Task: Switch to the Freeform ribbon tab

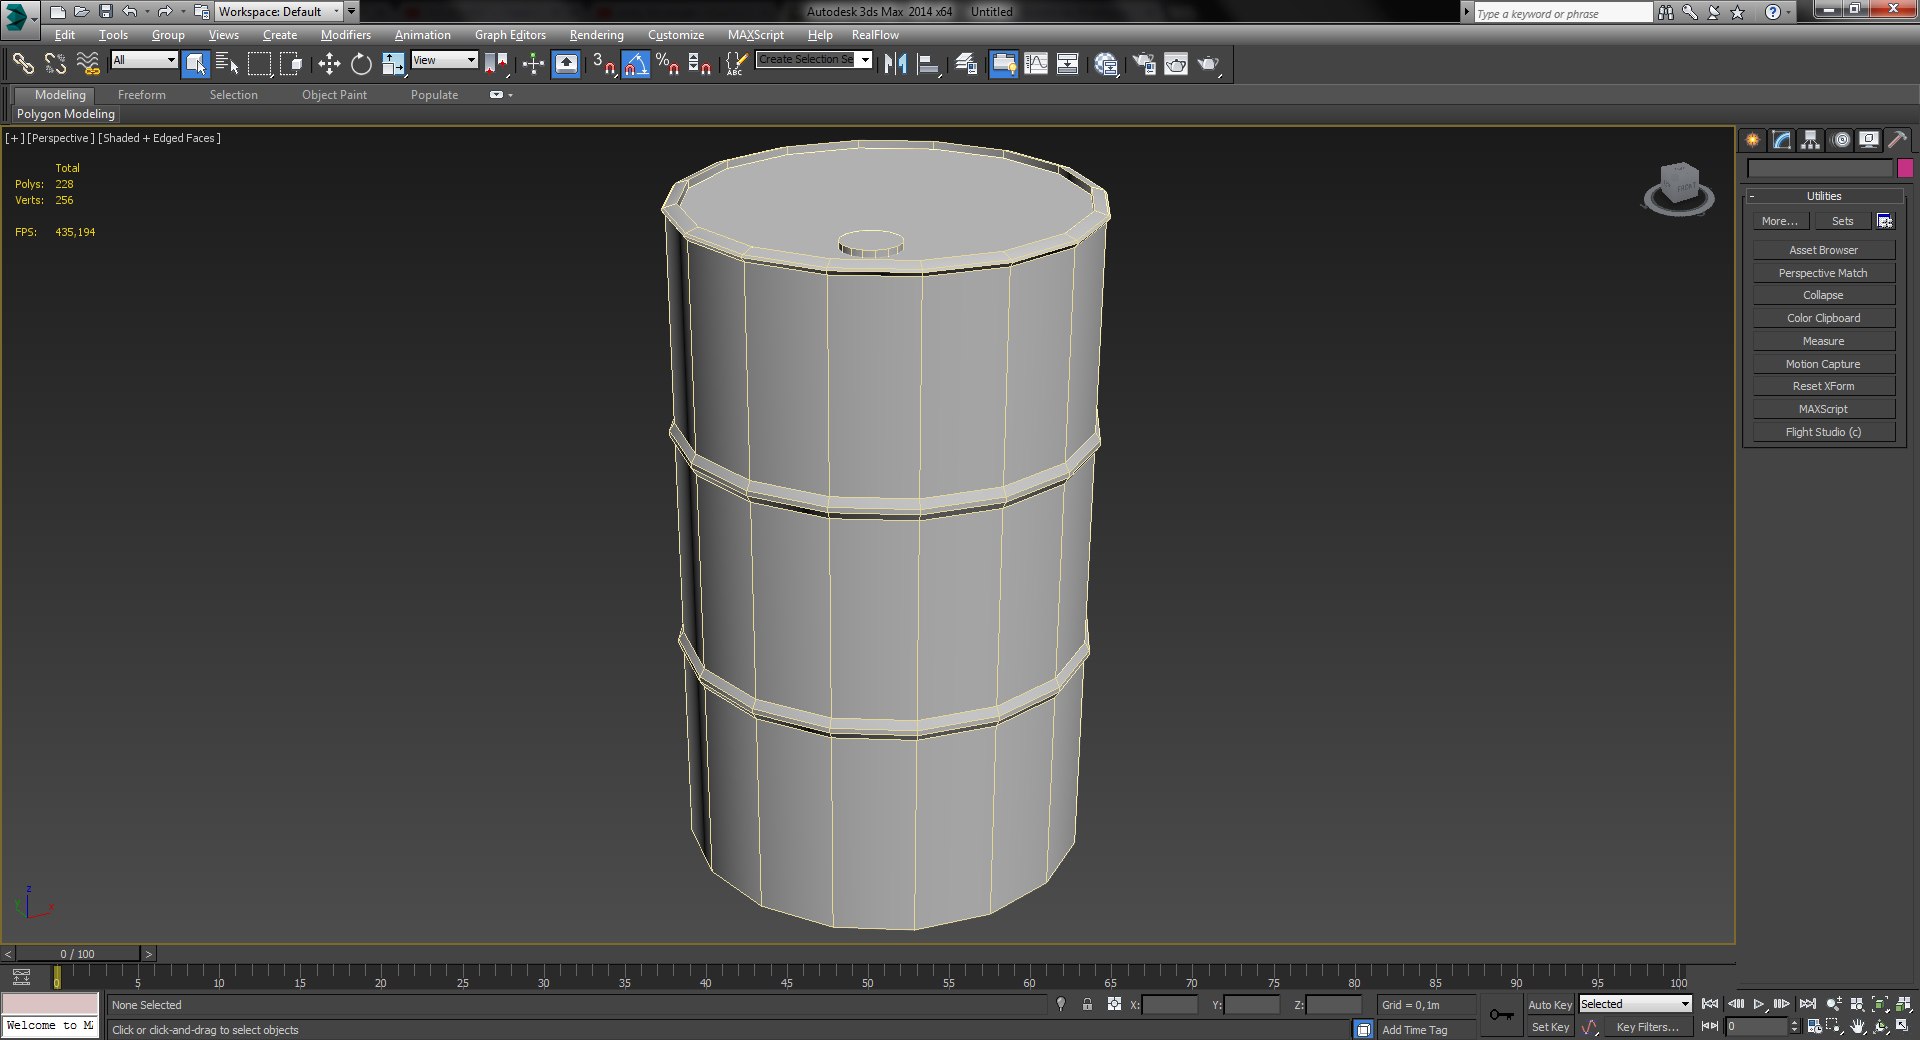Action: [x=142, y=95]
